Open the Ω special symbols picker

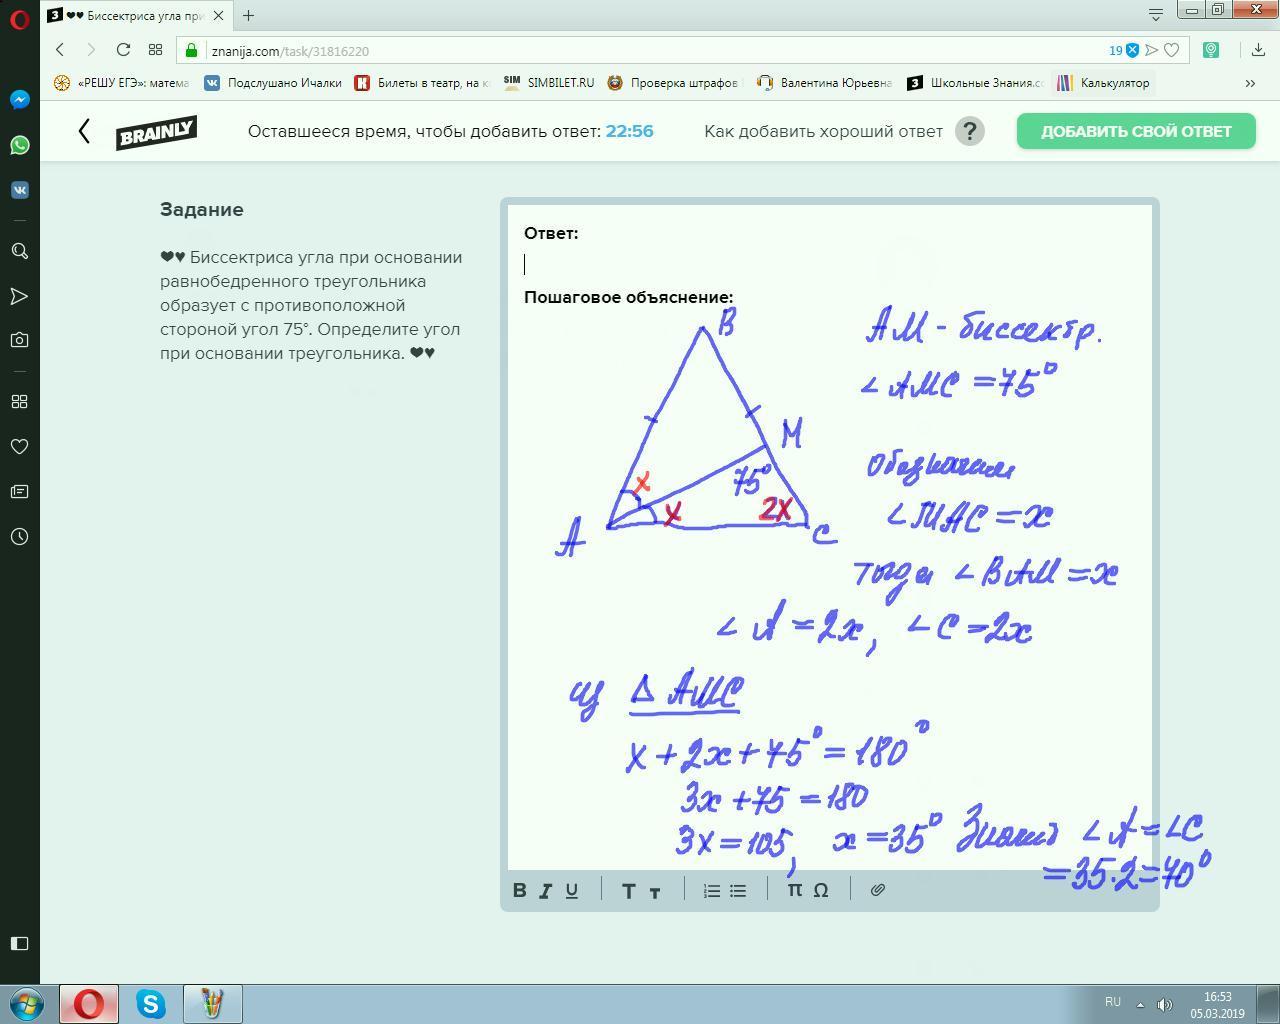coord(821,890)
